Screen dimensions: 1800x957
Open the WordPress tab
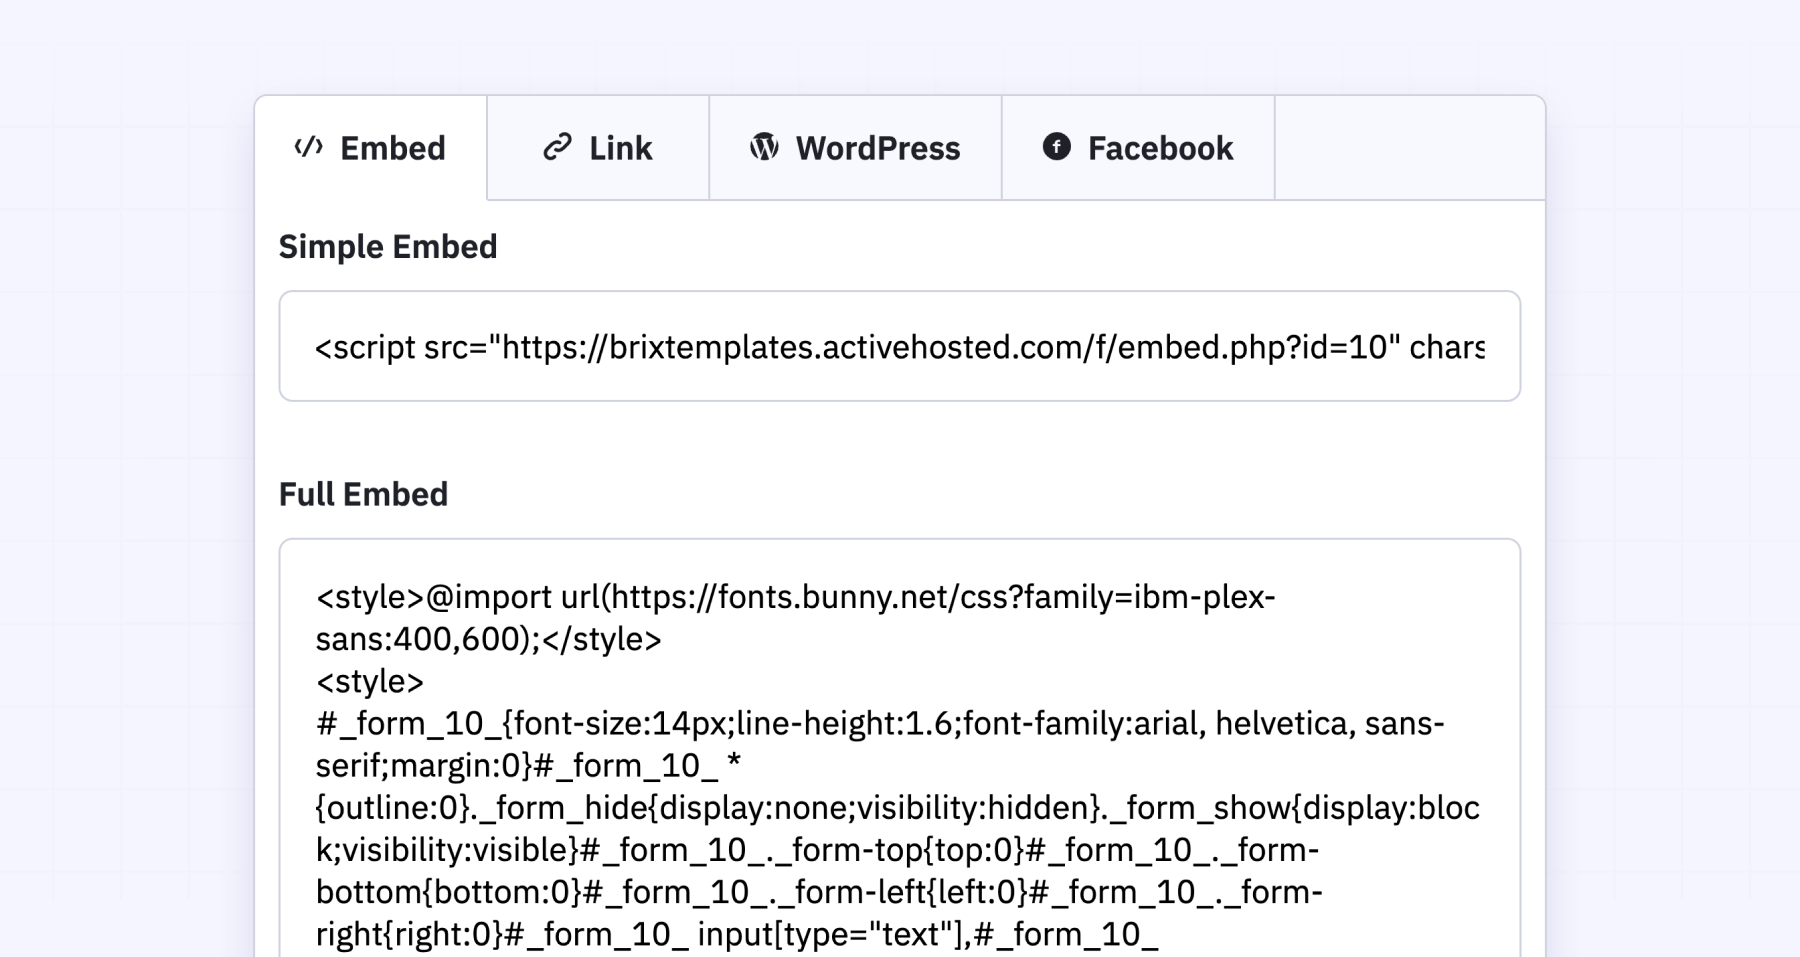click(856, 148)
